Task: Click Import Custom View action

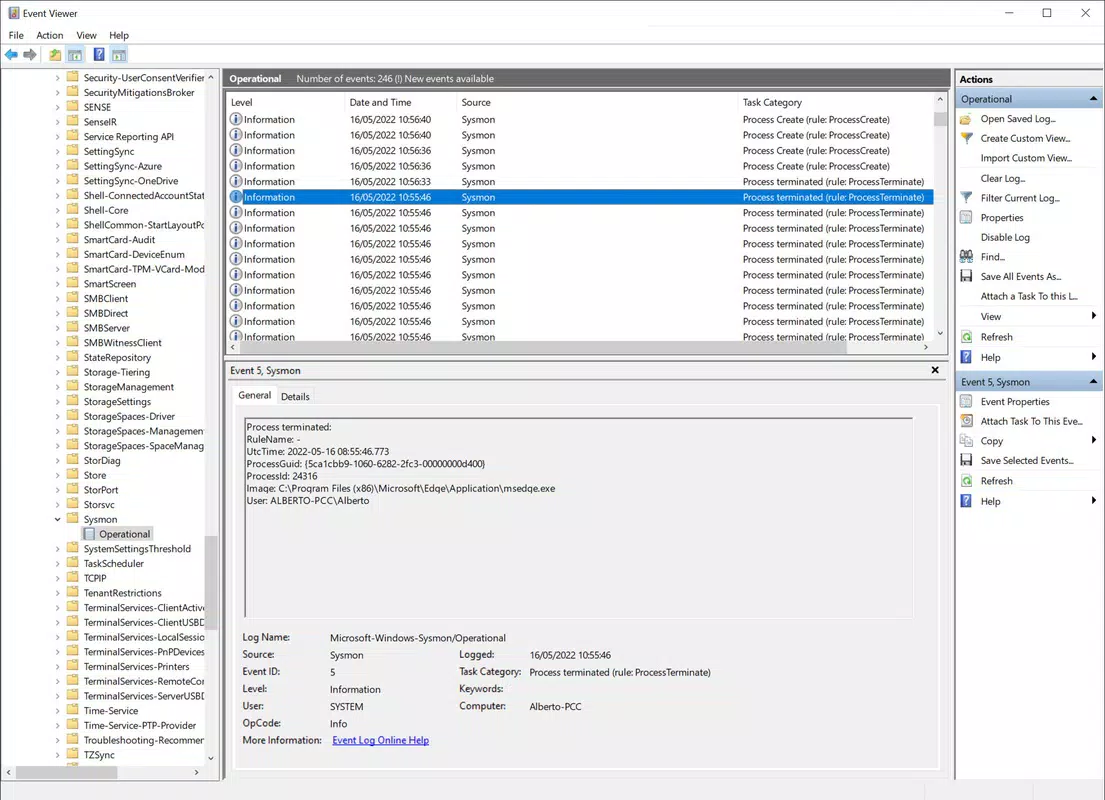Action: [1026, 158]
